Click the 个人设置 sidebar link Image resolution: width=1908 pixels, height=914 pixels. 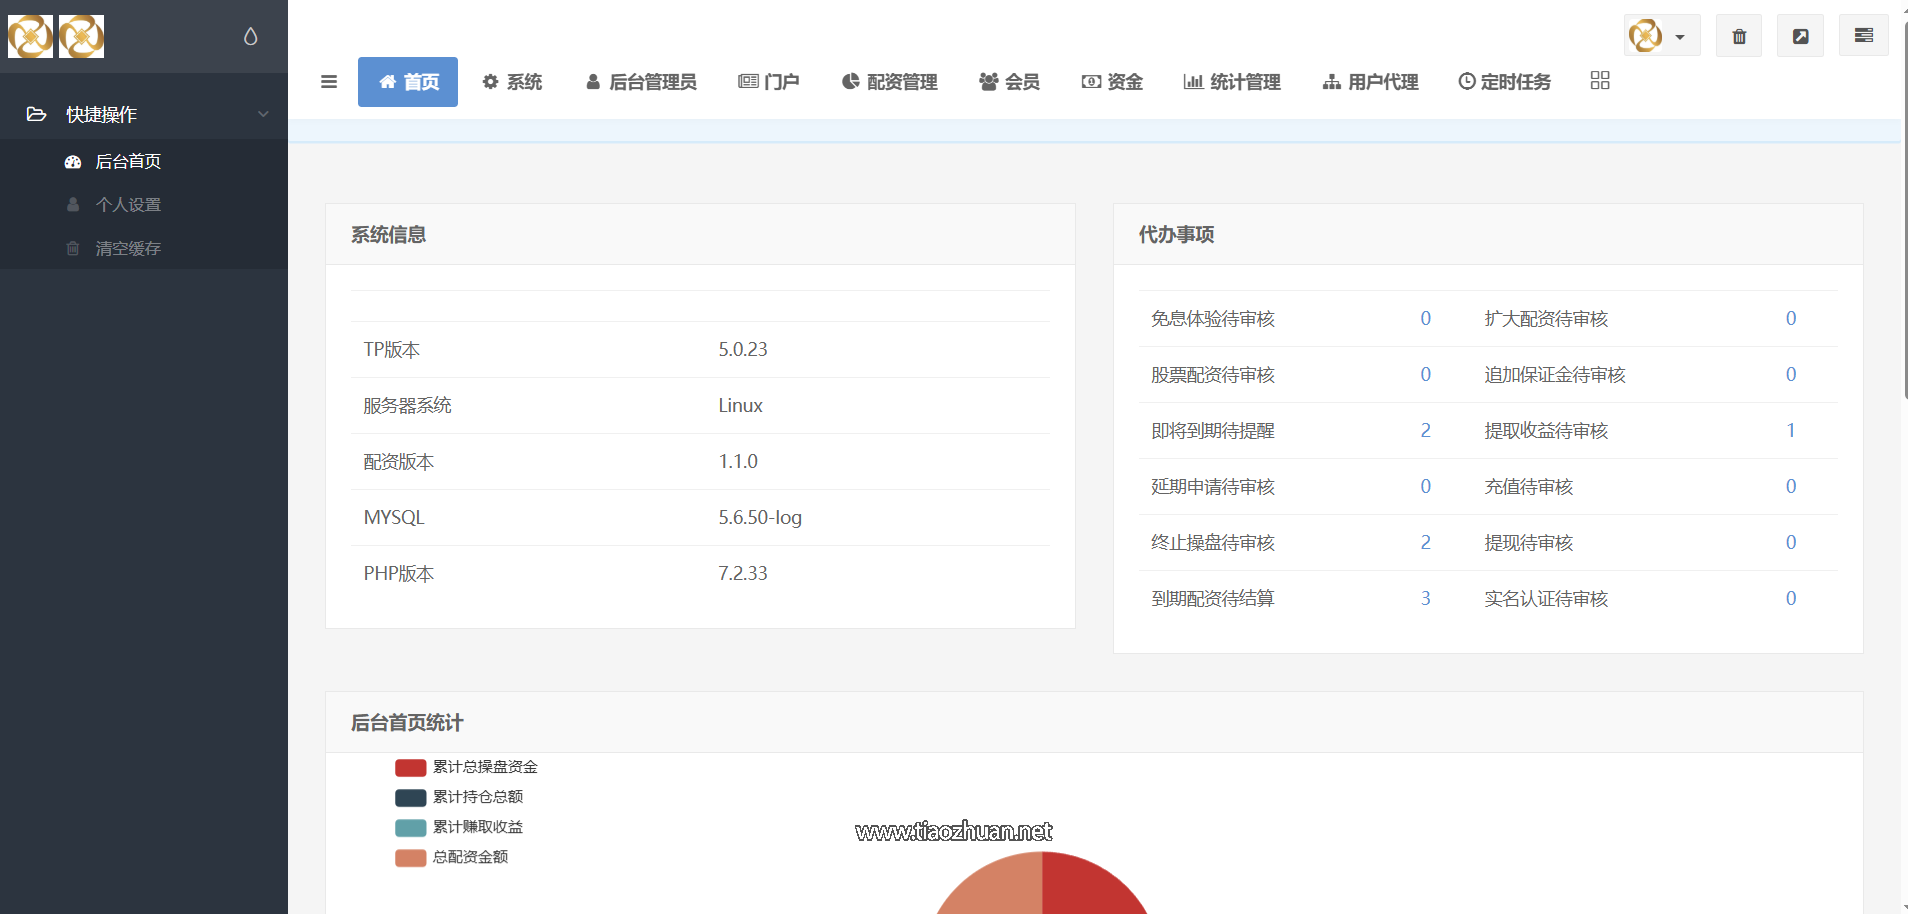(129, 204)
